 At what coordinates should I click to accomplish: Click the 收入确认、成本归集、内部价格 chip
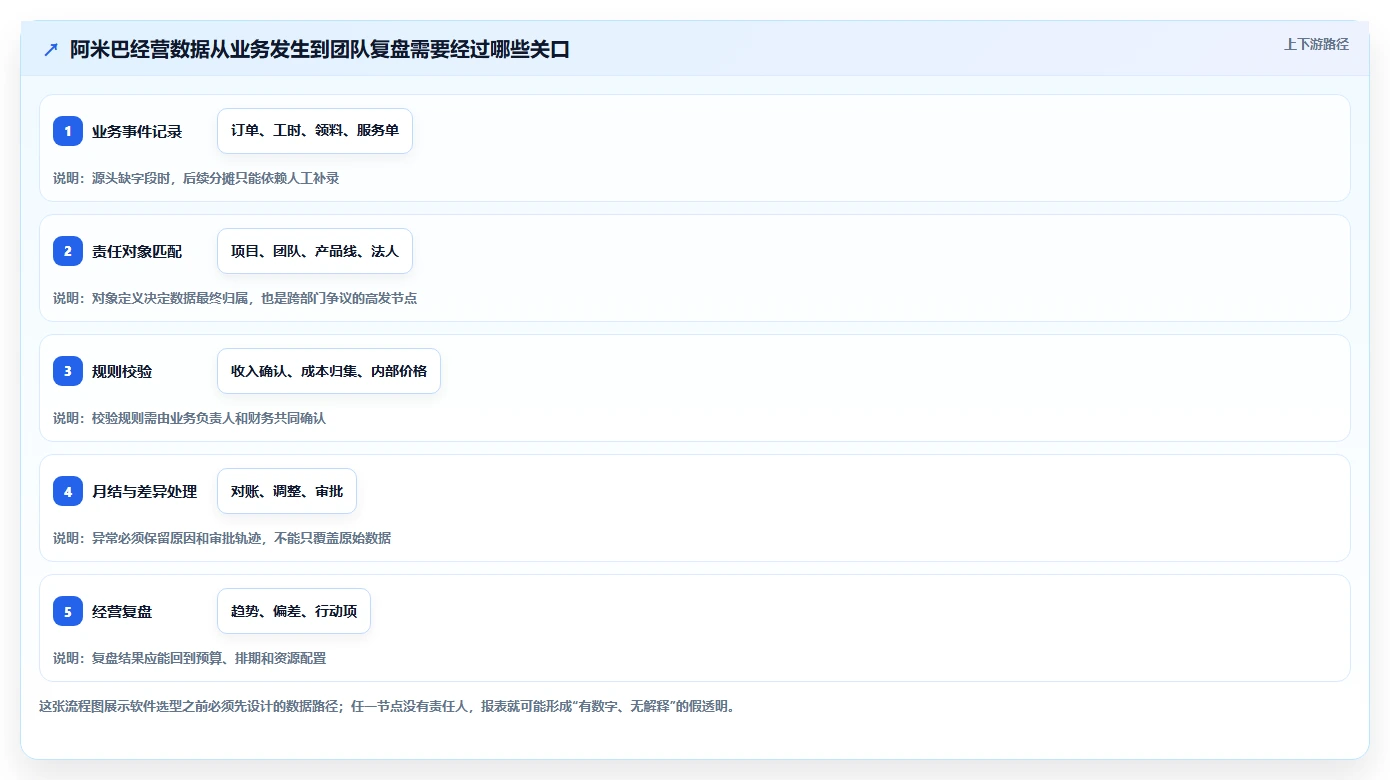coord(329,371)
